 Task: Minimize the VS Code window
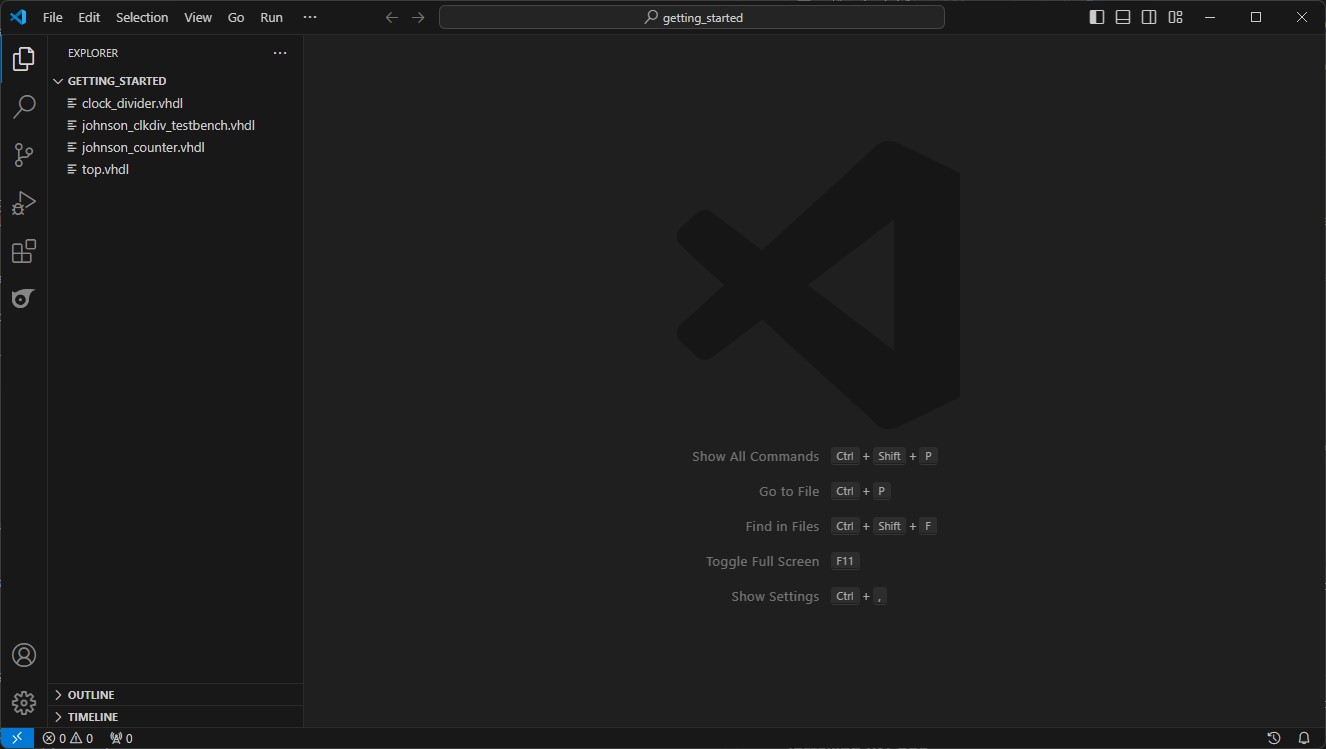(1211, 17)
